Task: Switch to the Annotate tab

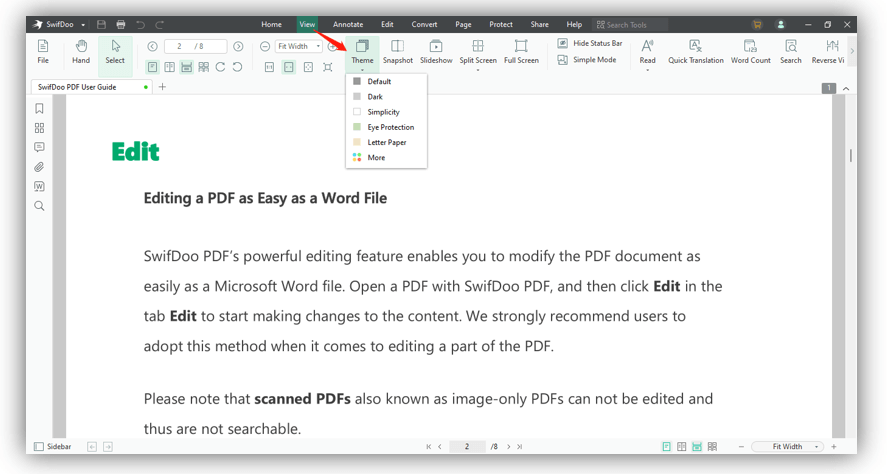Action: [x=348, y=24]
